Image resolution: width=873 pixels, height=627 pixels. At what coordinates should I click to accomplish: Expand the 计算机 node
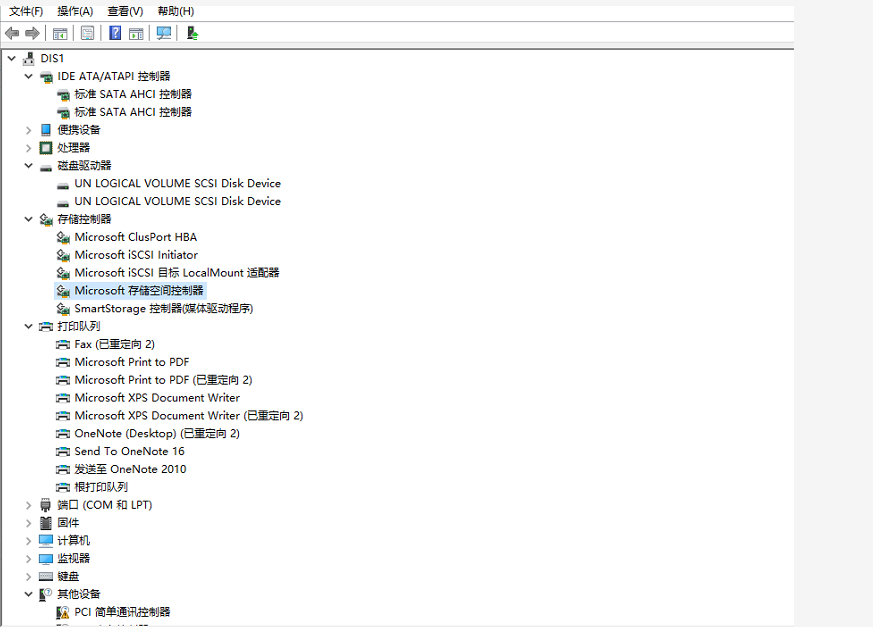(28, 541)
